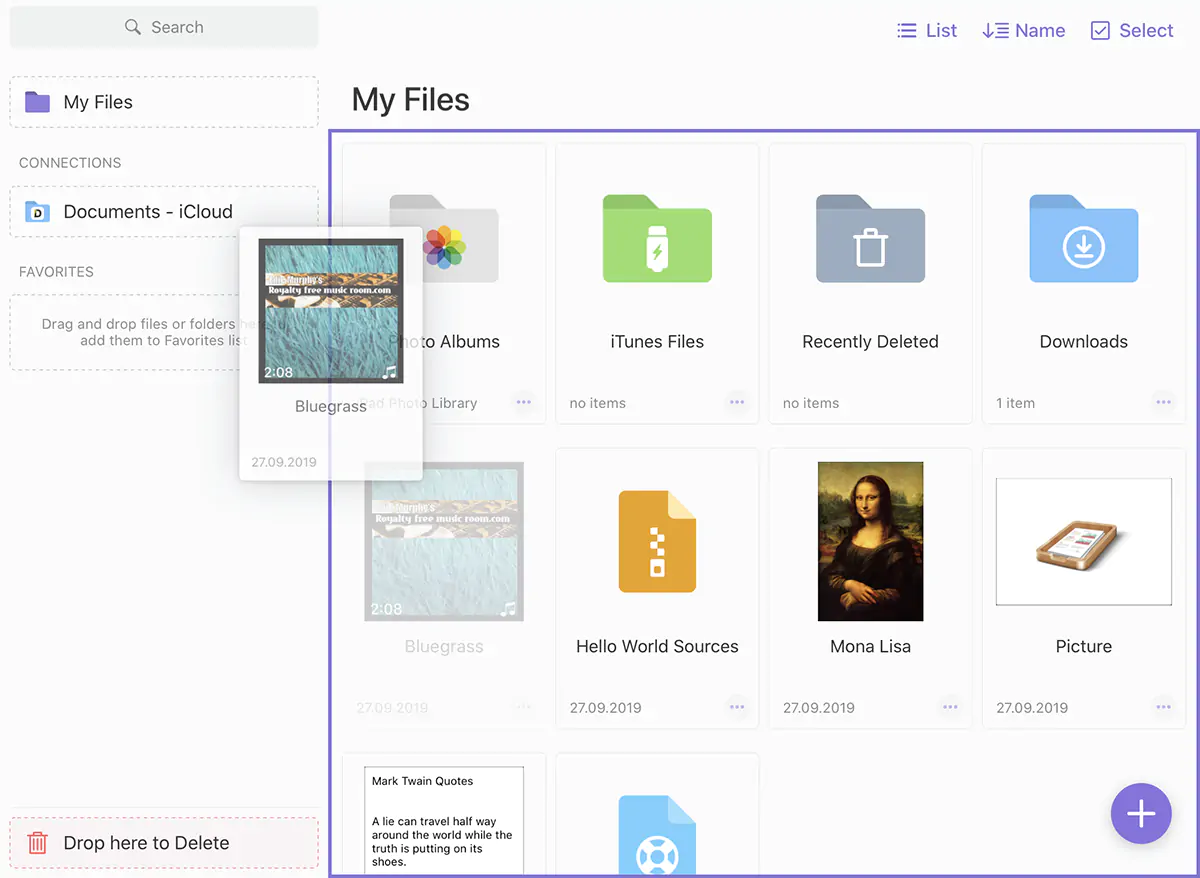Image resolution: width=1200 pixels, height=878 pixels.
Task: Select Documents - iCloud in sidebar
Action: [148, 212]
